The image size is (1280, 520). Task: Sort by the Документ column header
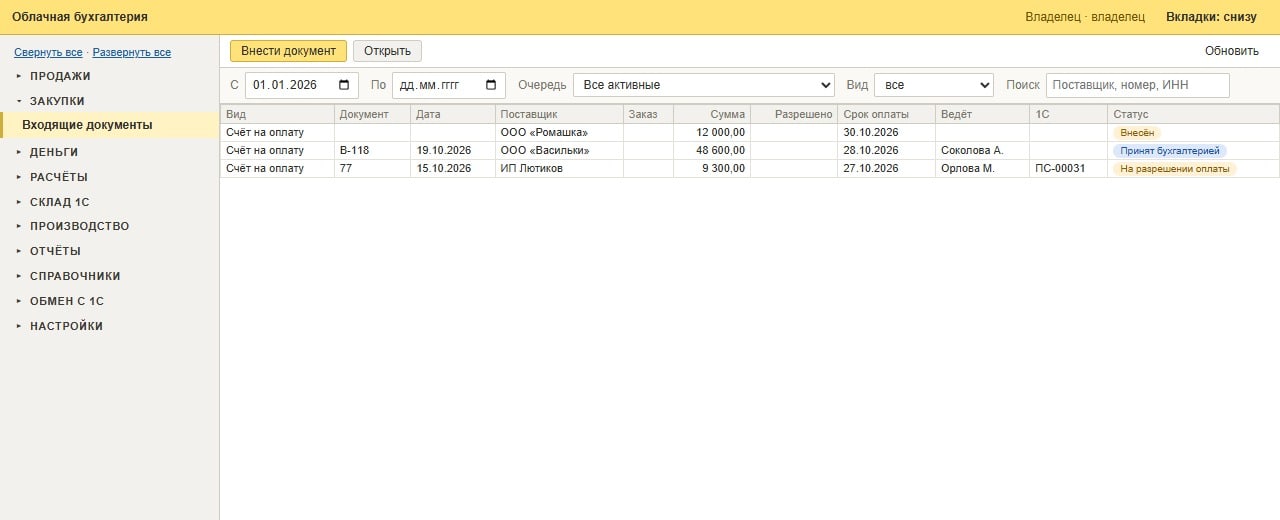[372, 114]
